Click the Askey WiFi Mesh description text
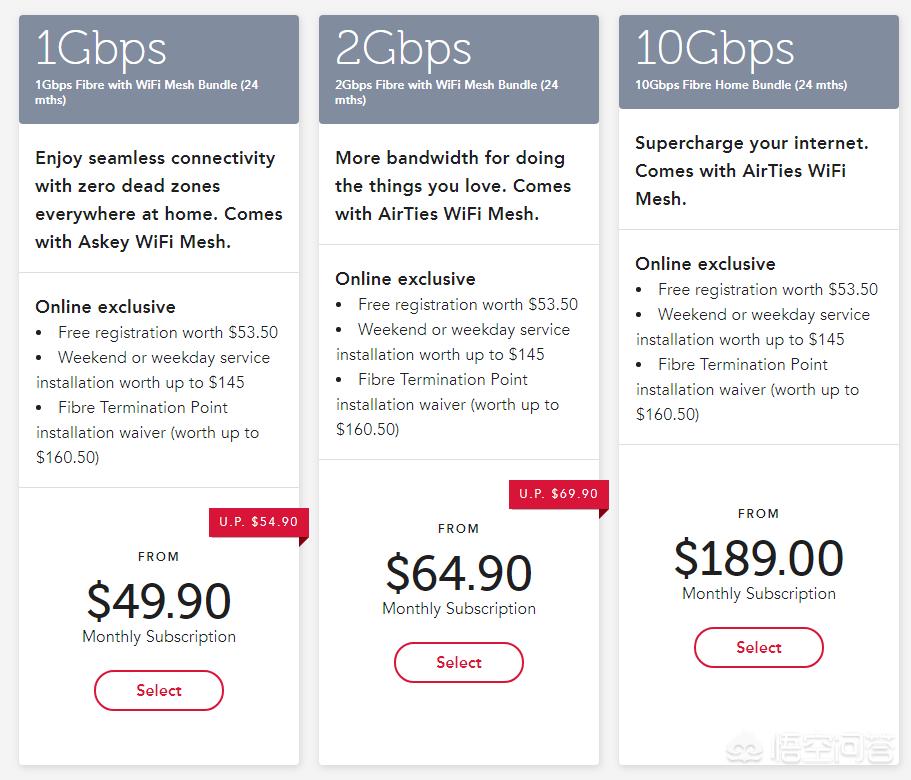Image resolution: width=911 pixels, height=780 pixels. click(x=159, y=200)
